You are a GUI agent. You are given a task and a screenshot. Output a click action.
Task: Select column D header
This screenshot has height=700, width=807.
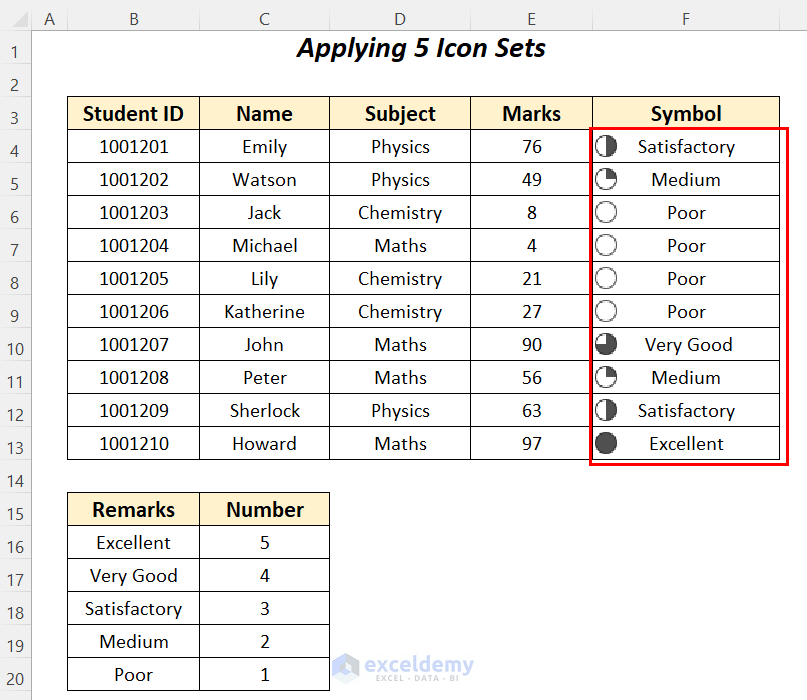(x=400, y=18)
